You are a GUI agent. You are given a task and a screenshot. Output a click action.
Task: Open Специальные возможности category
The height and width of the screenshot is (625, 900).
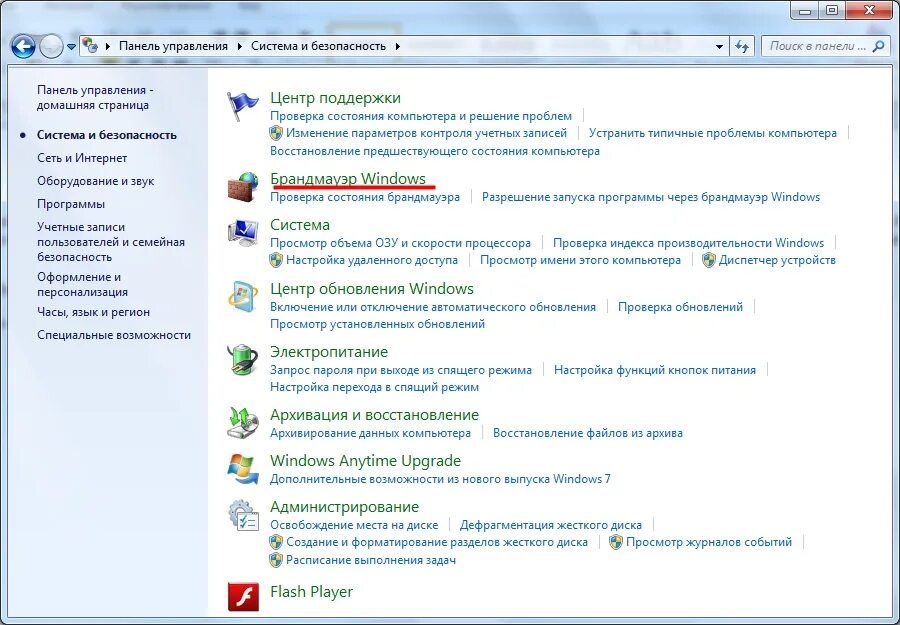(114, 335)
